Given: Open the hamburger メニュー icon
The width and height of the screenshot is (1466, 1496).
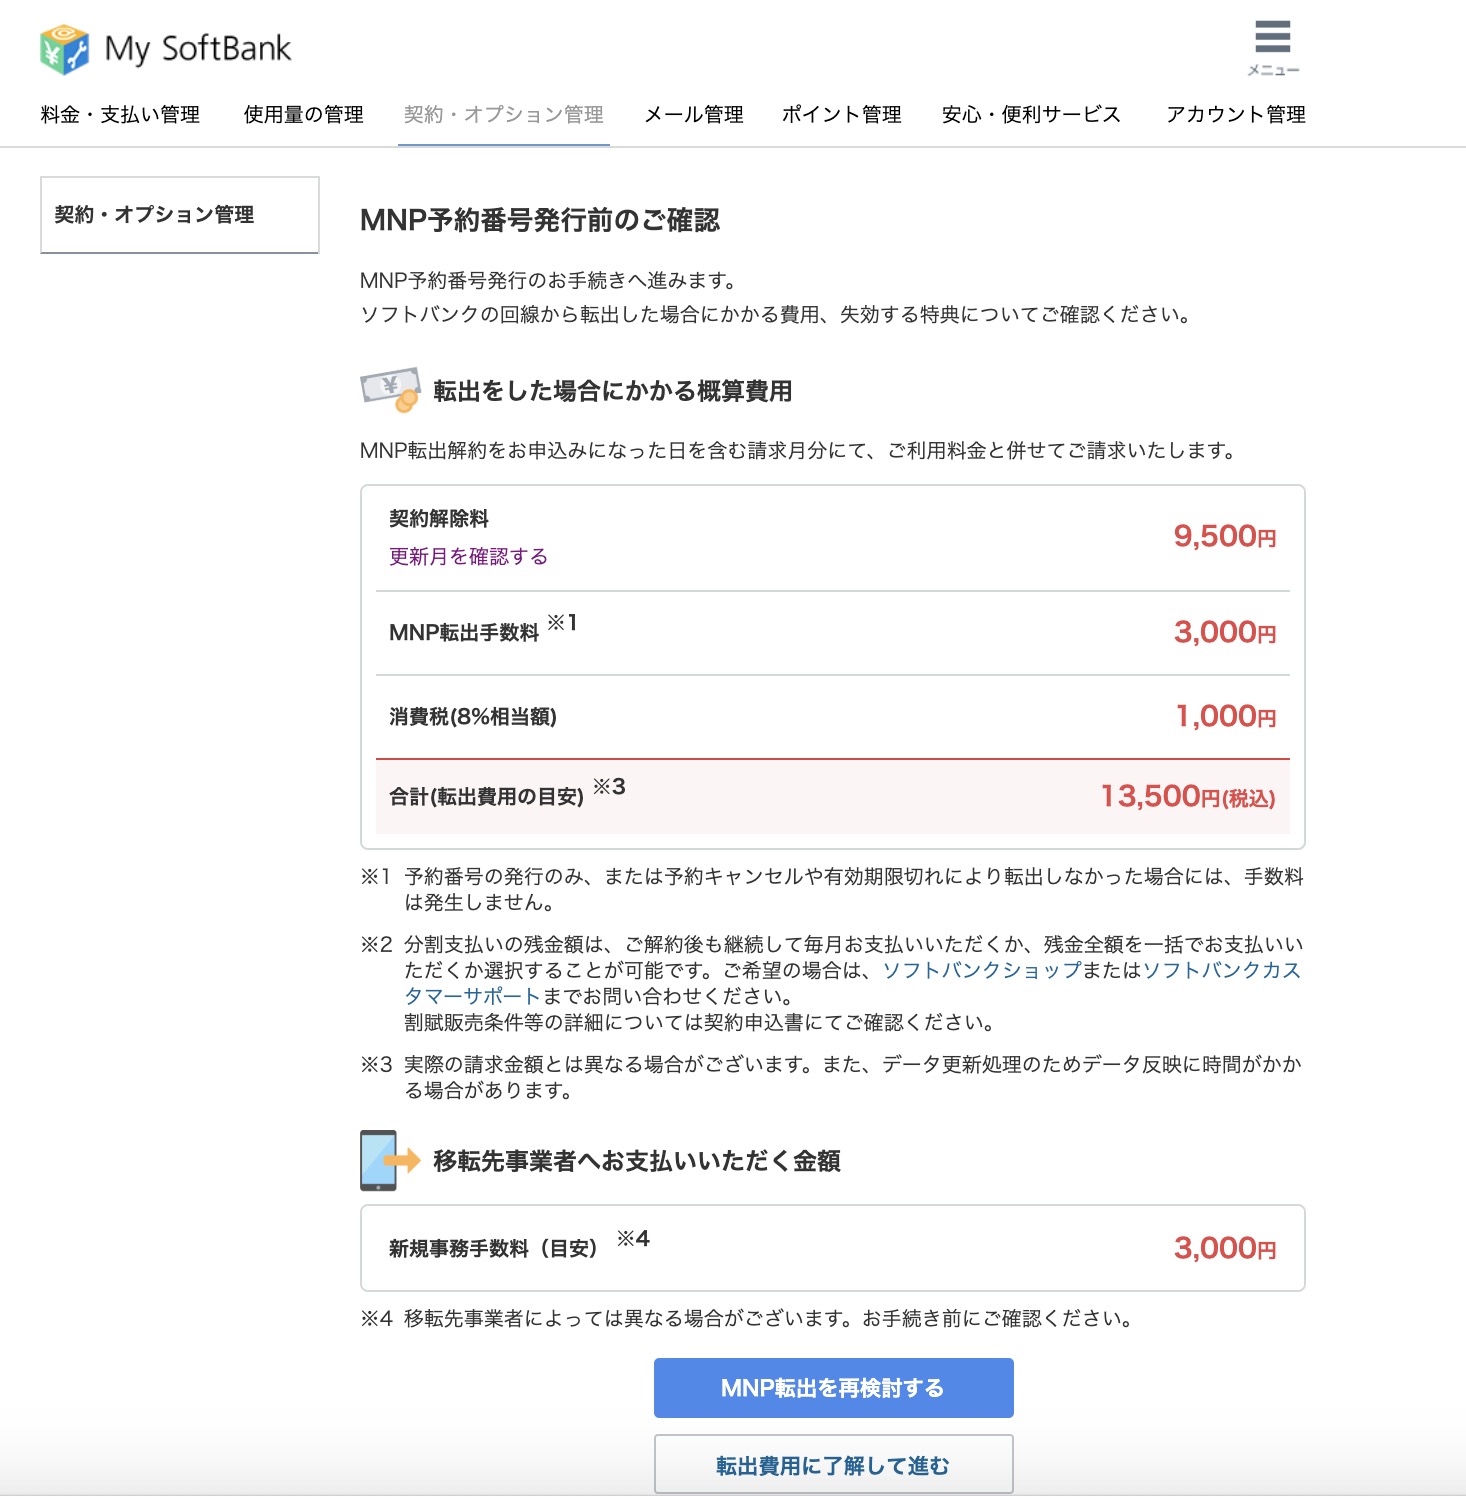Looking at the screenshot, I should [x=1272, y=46].
